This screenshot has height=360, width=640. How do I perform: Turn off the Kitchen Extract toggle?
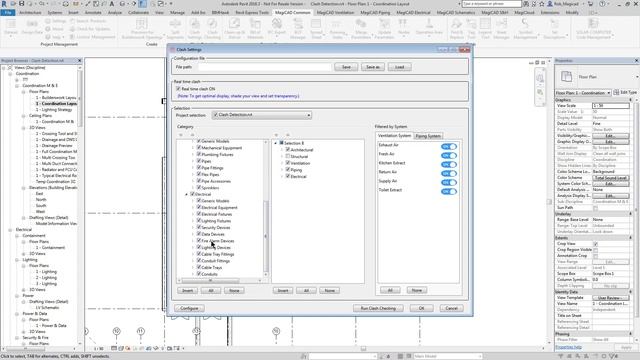pos(449,164)
